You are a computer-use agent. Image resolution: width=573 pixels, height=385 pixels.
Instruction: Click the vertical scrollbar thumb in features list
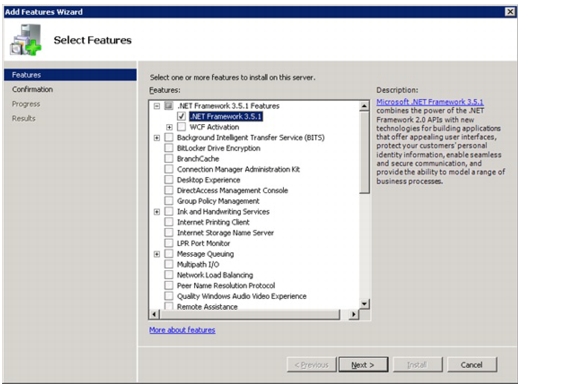[364, 153]
